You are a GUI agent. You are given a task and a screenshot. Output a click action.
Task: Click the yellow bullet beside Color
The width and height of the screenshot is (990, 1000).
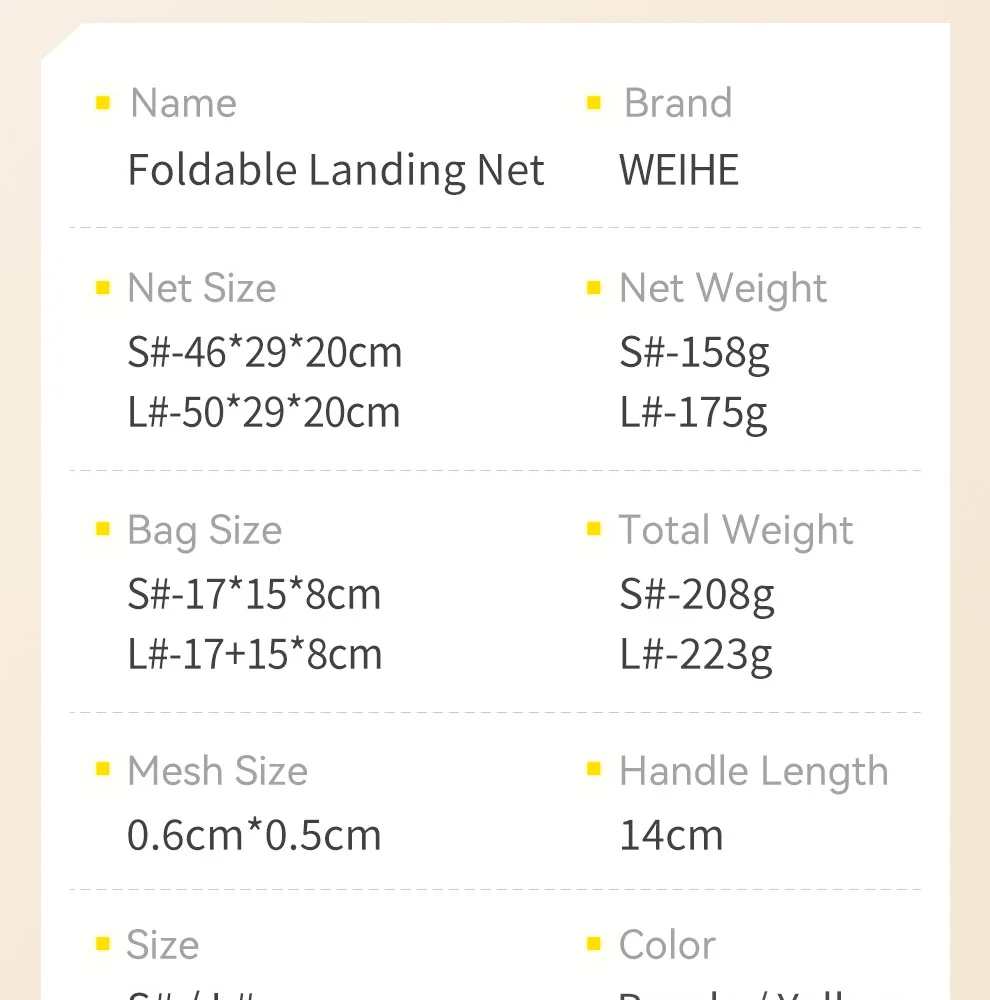click(x=594, y=944)
